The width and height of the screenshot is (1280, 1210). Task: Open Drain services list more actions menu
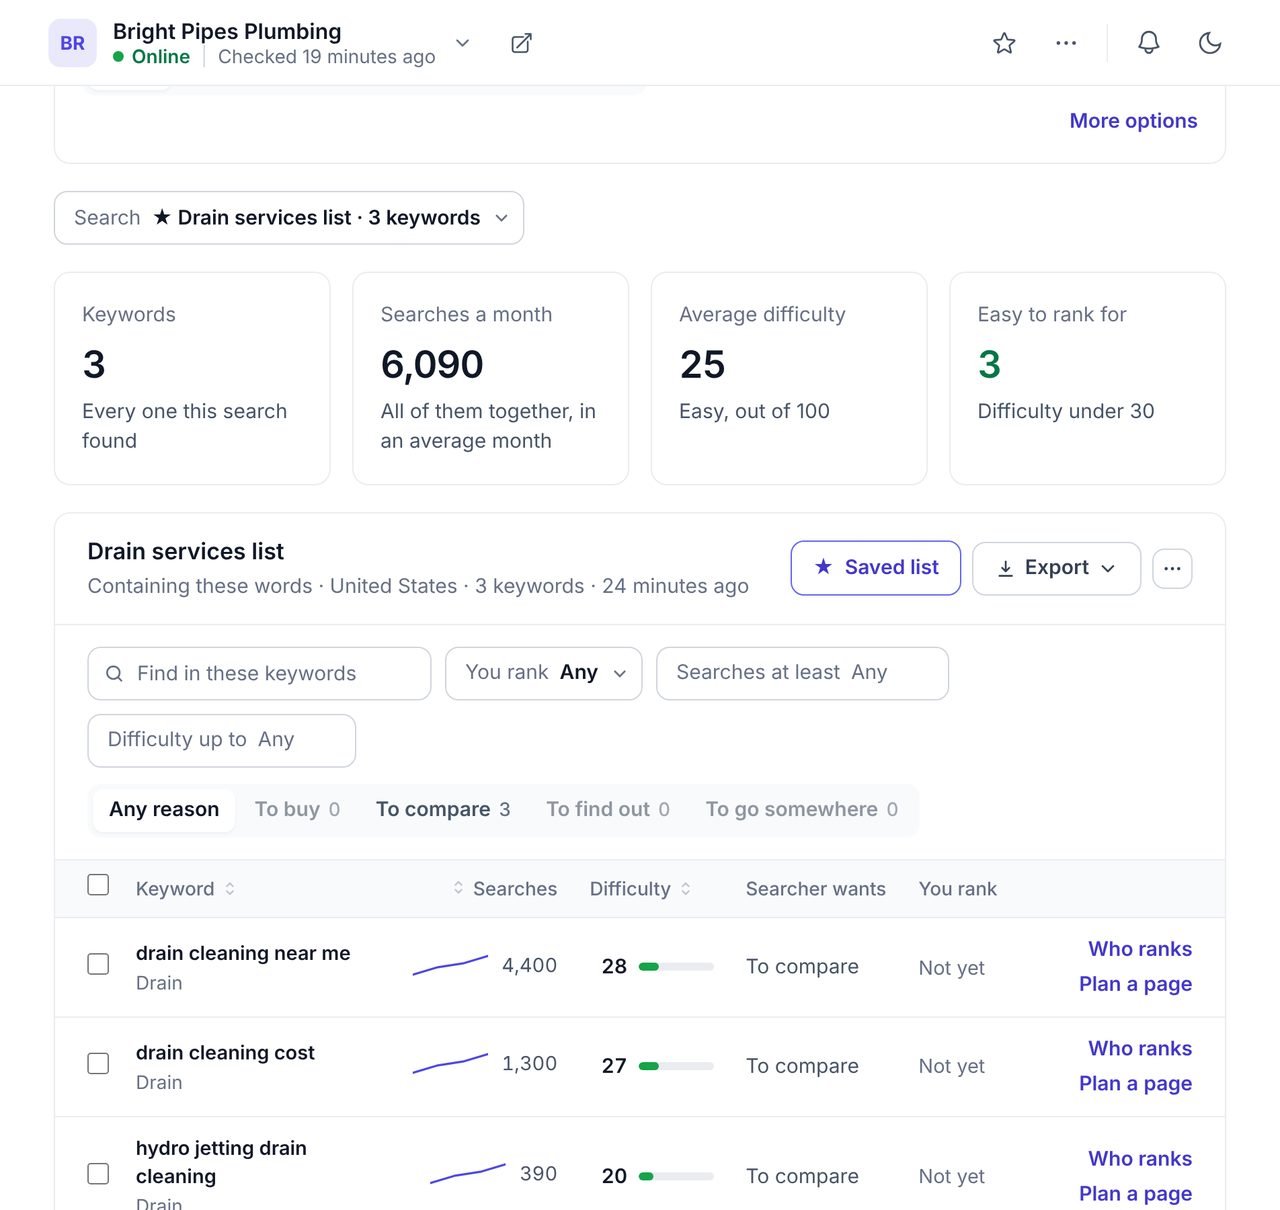[1172, 569]
